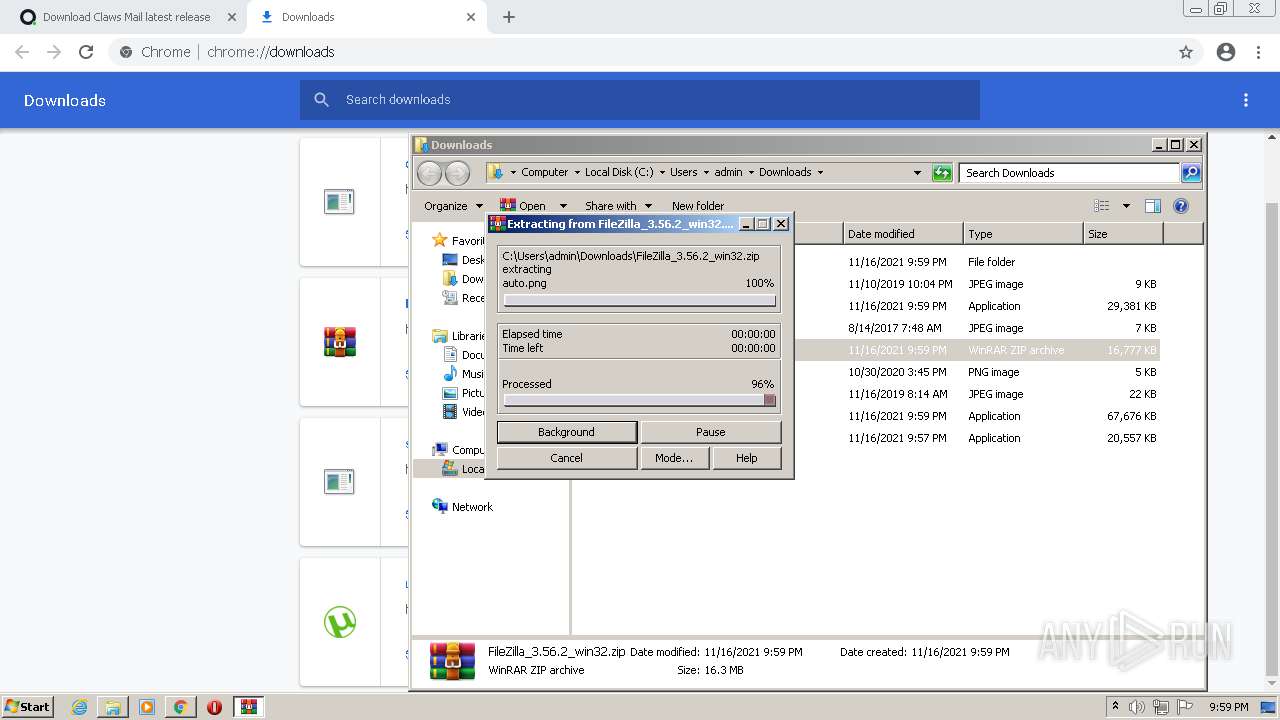Sort by Size column header
This screenshot has width=1280, height=720.
coord(1123,234)
